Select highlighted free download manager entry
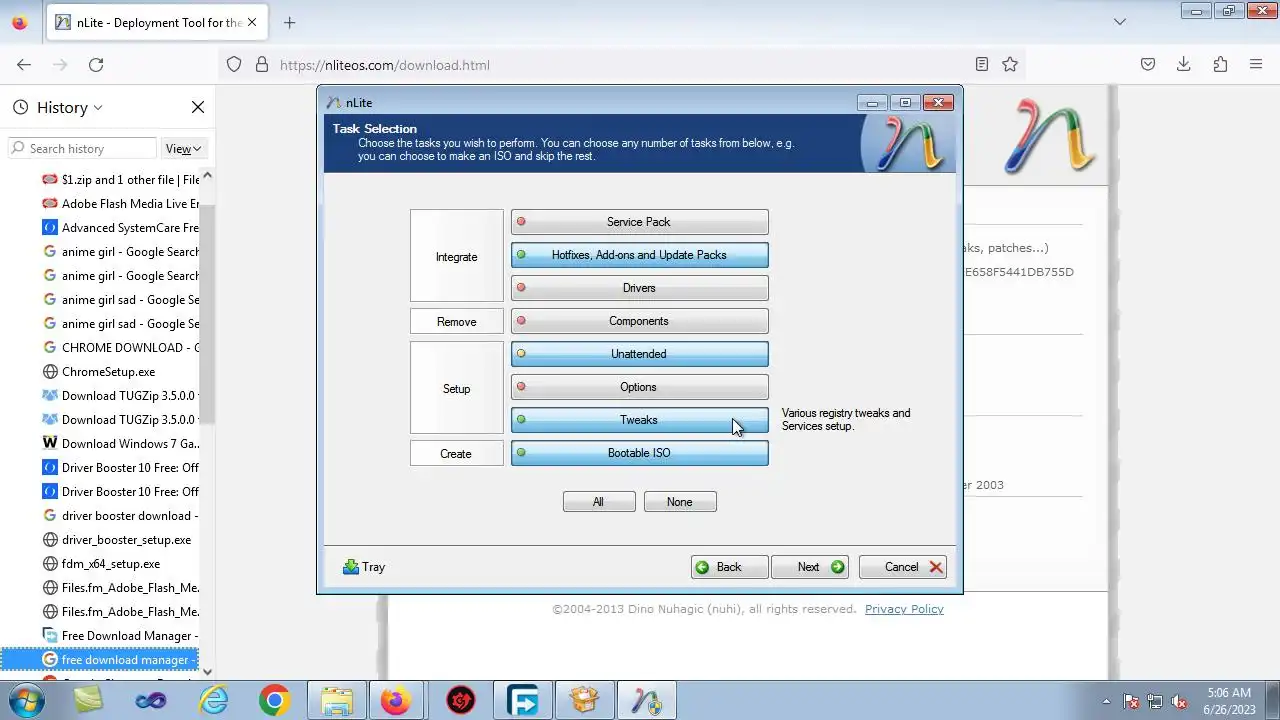The height and width of the screenshot is (720, 1280). click(100, 660)
